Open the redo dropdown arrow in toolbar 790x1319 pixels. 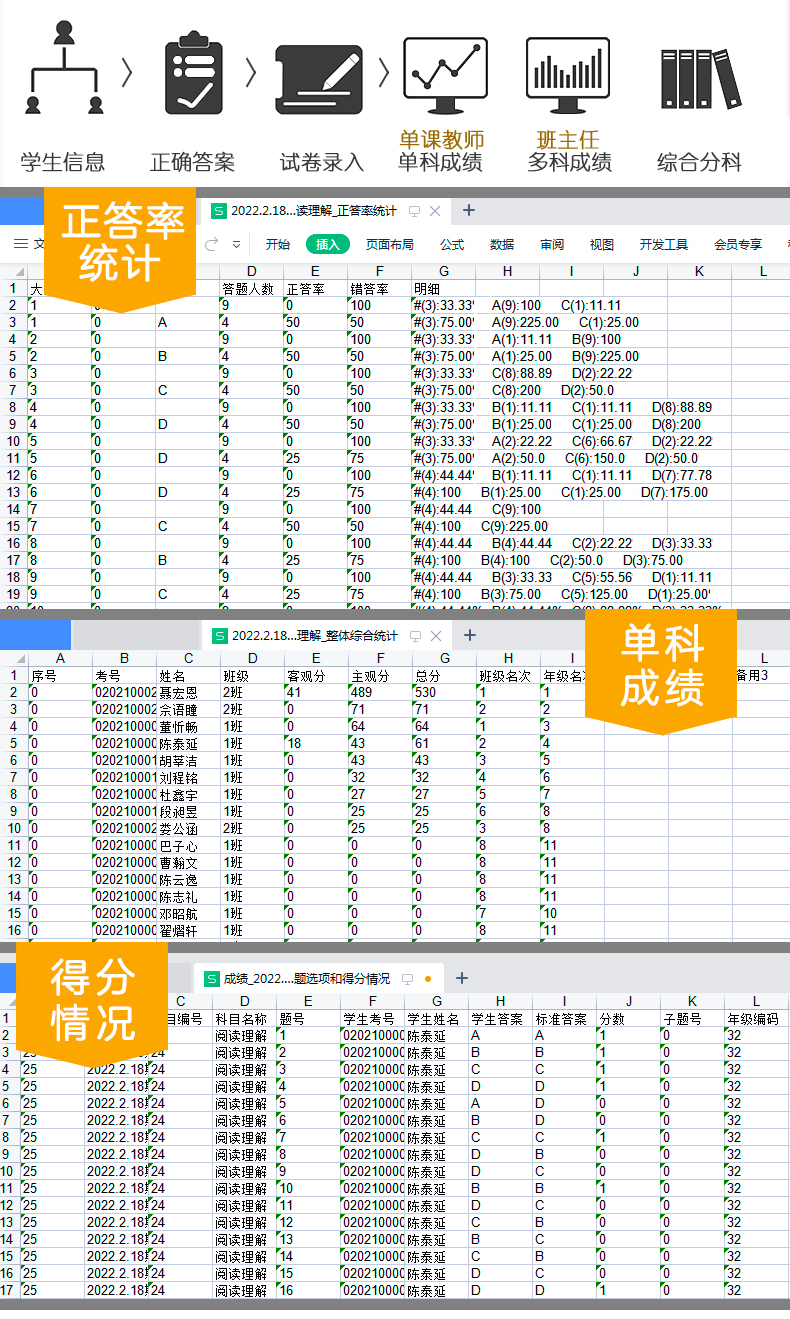[237, 244]
